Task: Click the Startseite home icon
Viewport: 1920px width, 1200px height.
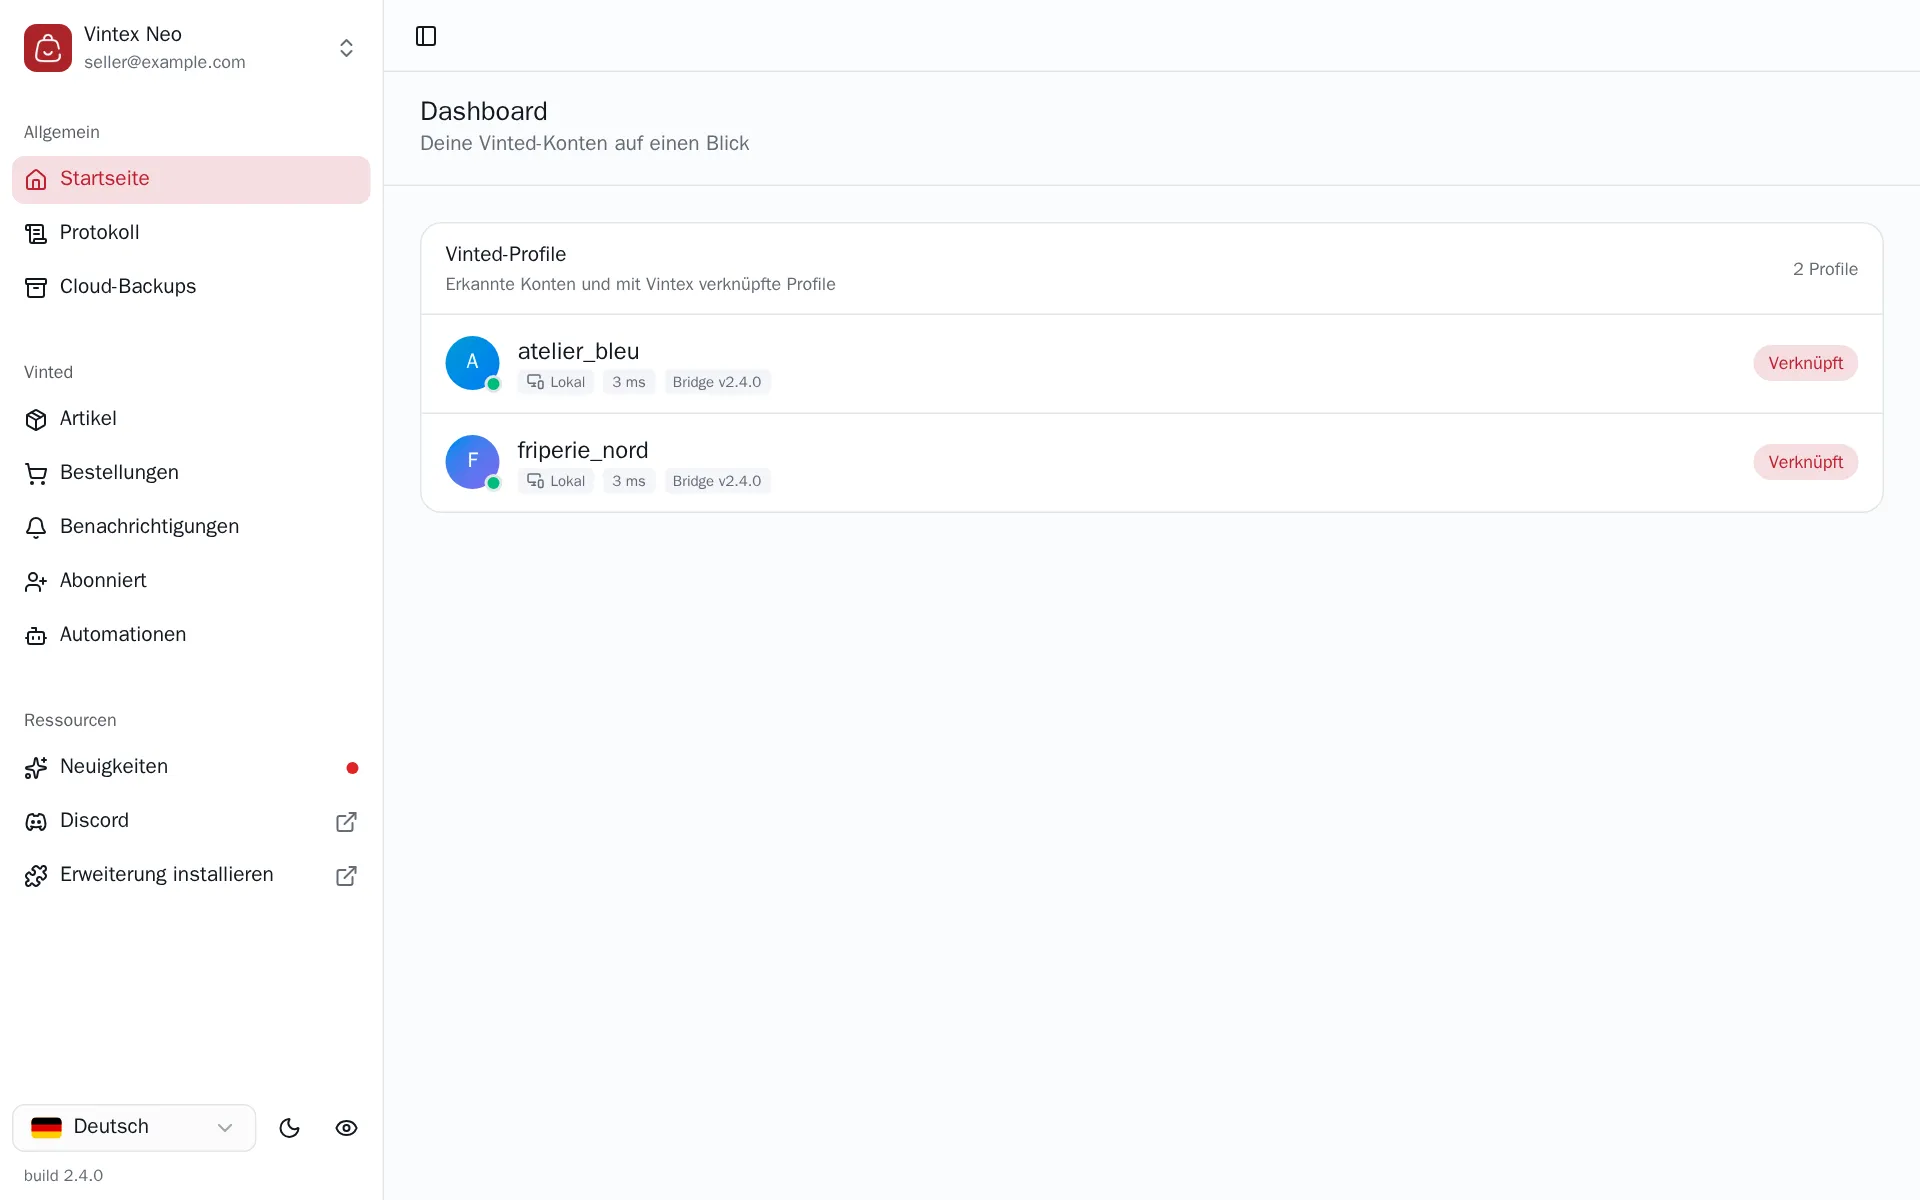Action: pyautogui.click(x=36, y=180)
